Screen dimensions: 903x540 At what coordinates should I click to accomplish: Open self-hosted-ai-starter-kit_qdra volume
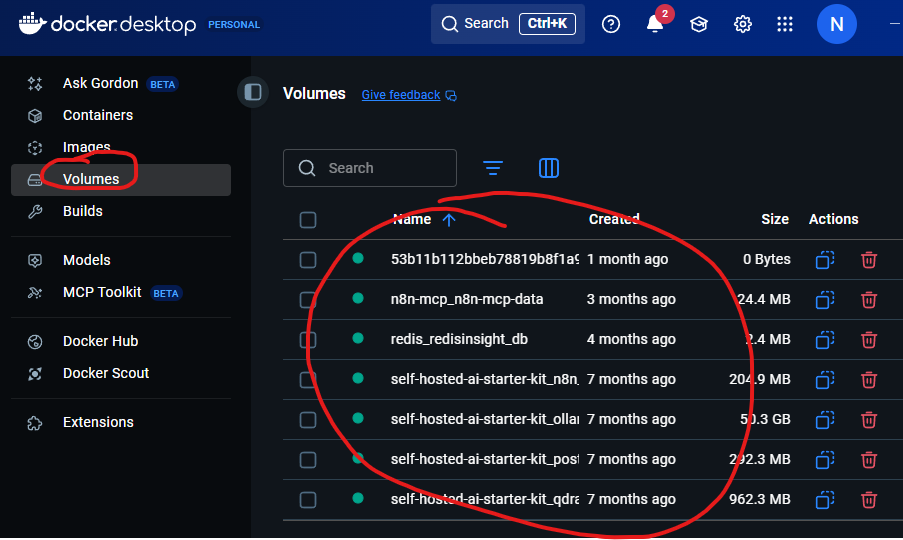484,500
